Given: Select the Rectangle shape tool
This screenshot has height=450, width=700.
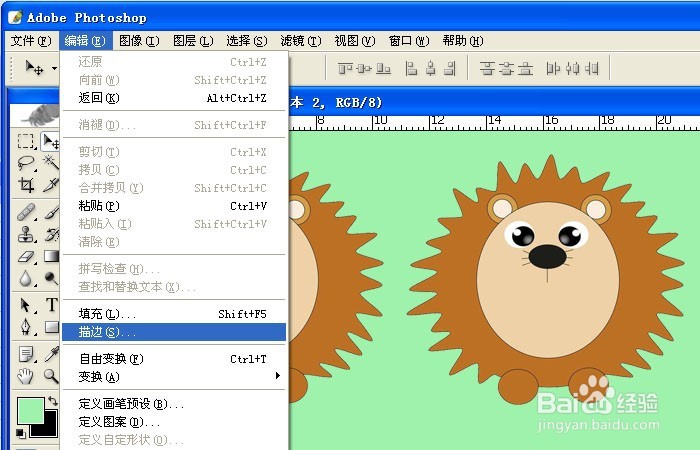Looking at the screenshot, I should pyautogui.click(x=51, y=327).
